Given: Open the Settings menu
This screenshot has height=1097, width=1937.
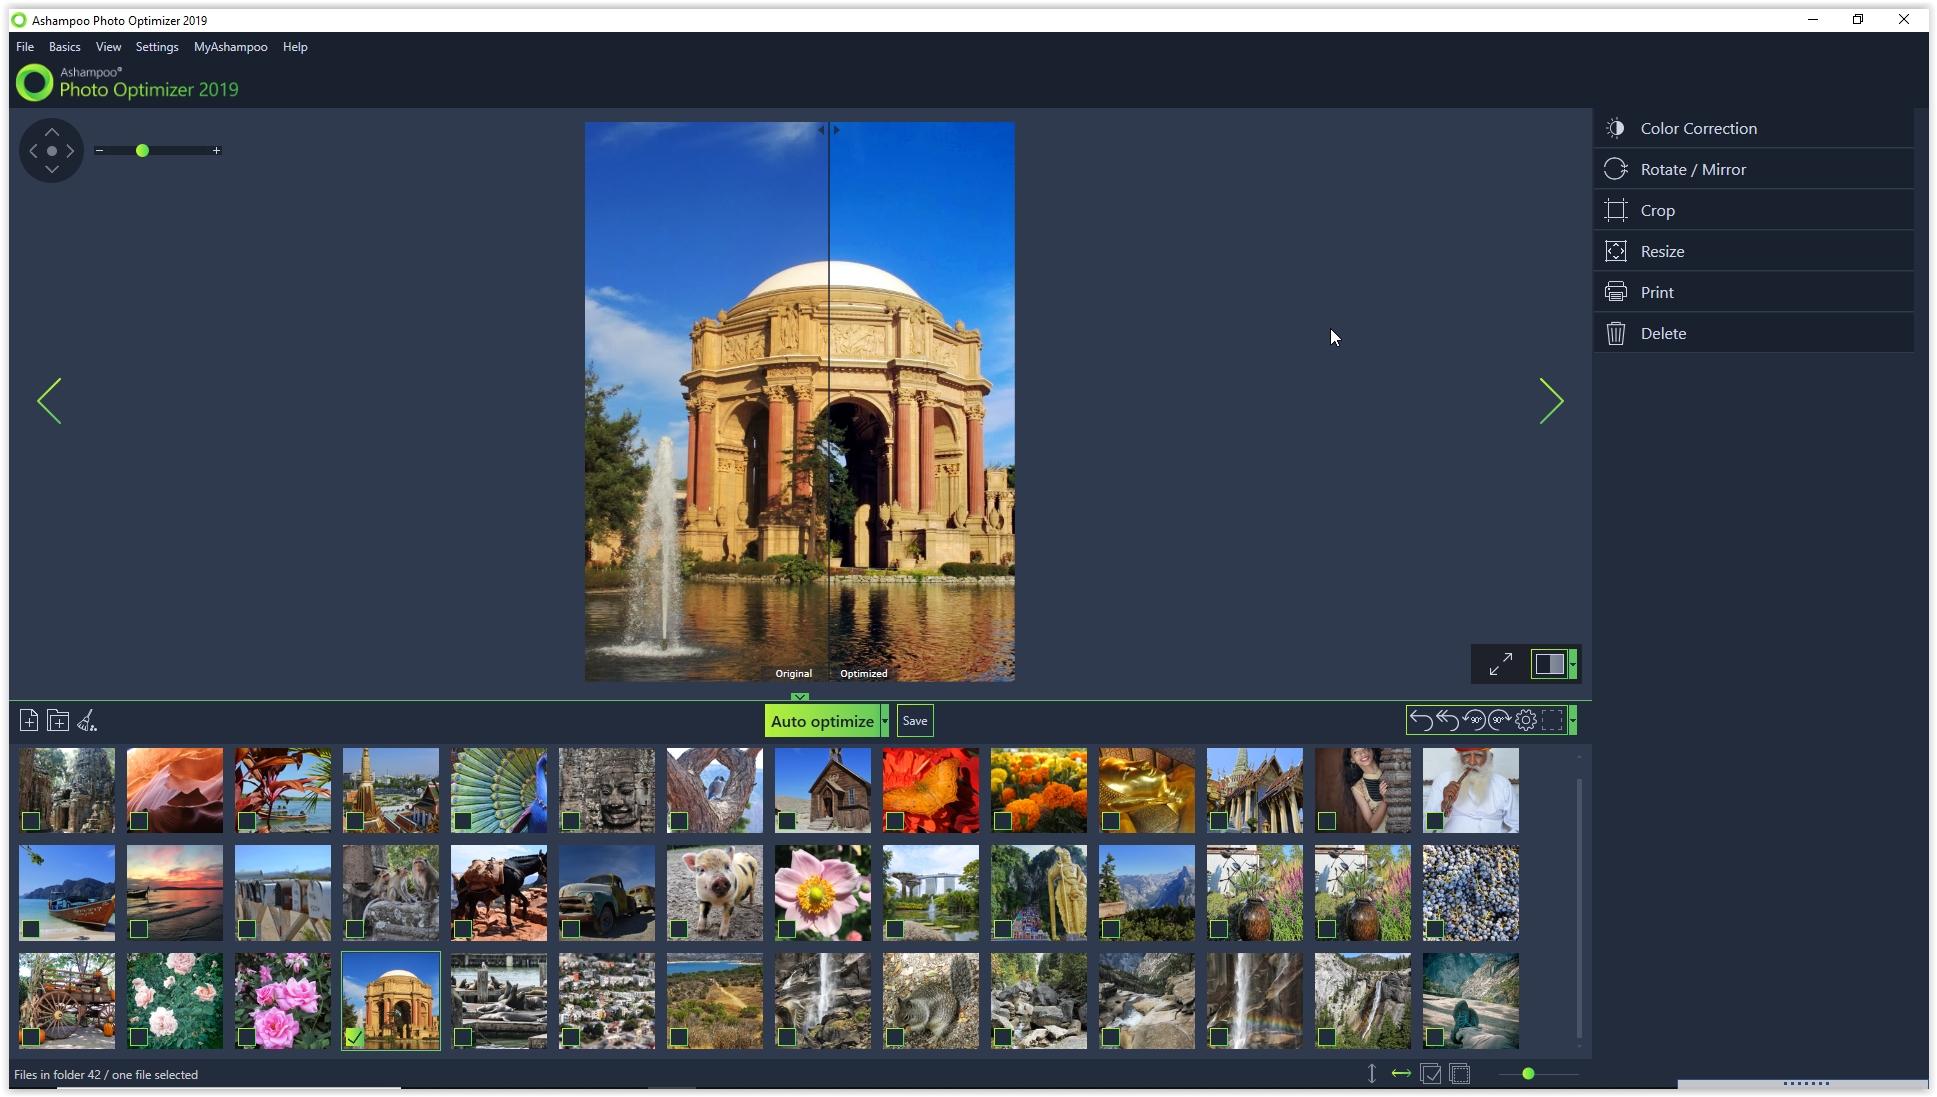Looking at the screenshot, I should click(x=156, y=47).
